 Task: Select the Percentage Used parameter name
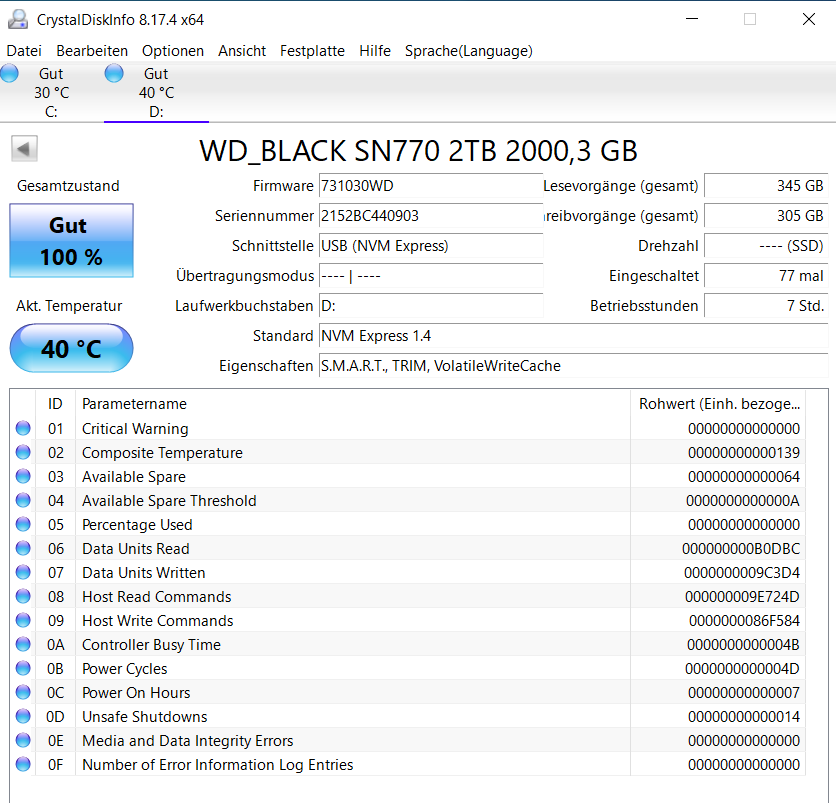(137, 525)
